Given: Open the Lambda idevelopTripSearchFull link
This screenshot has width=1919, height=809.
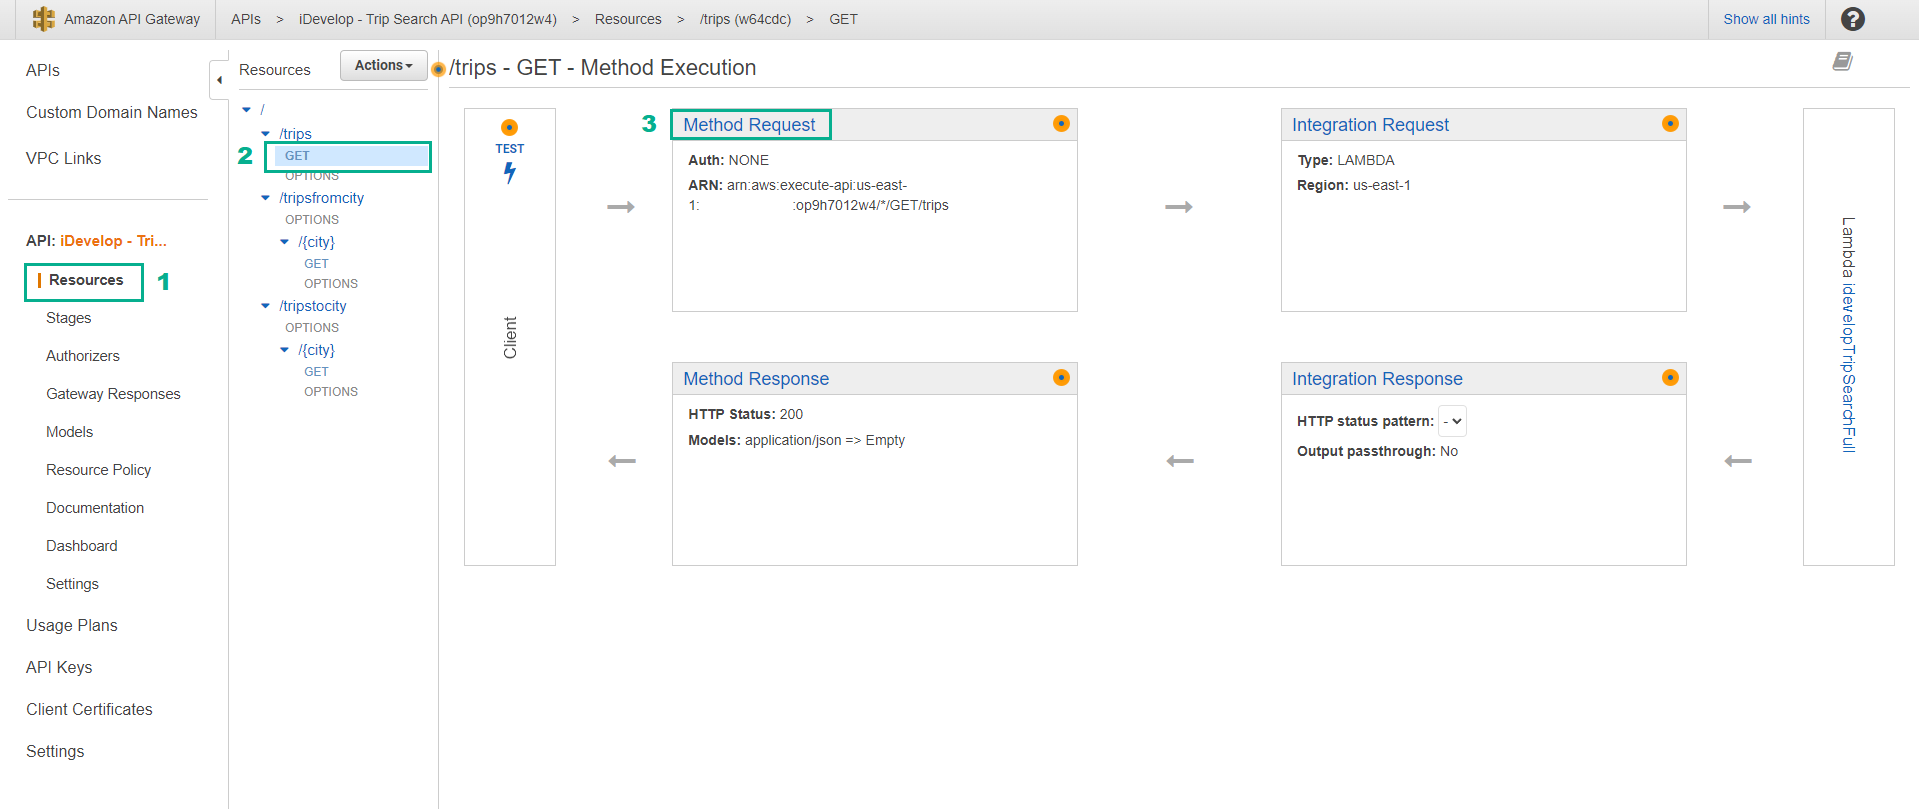Looking at the screenshot, I should (x=1848, y=335).
